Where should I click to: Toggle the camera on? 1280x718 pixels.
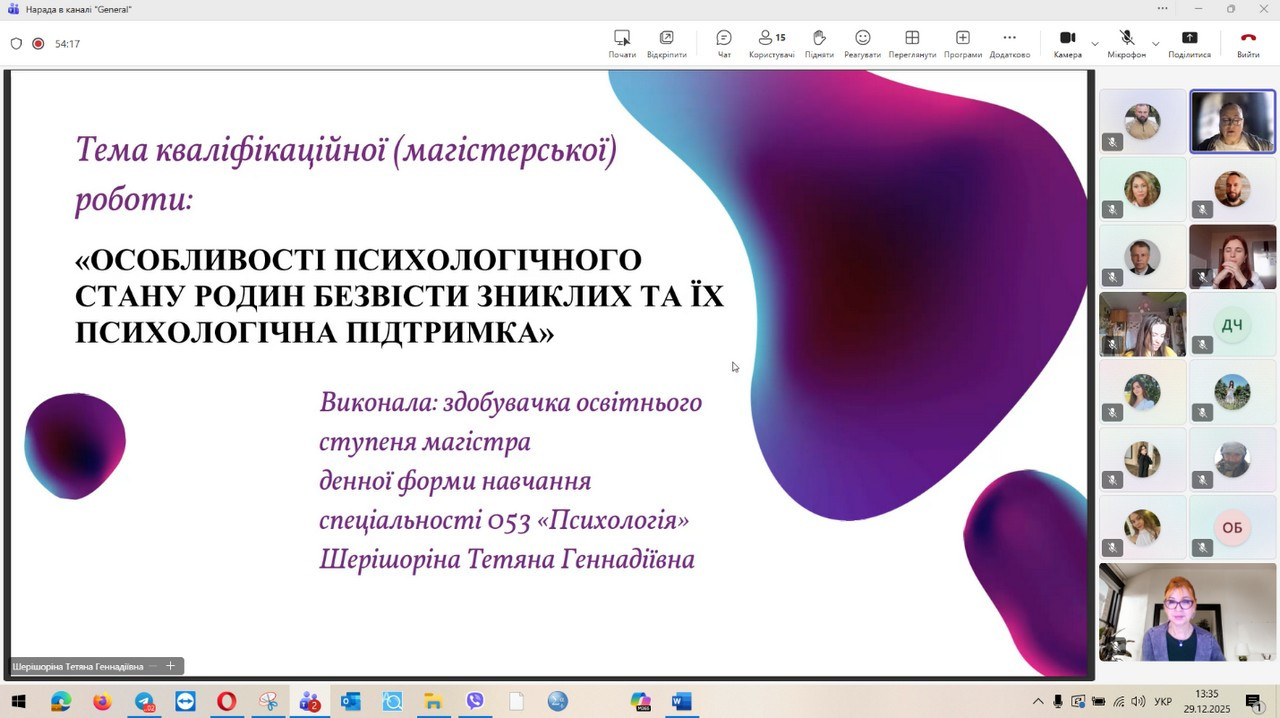(1067, 43)
